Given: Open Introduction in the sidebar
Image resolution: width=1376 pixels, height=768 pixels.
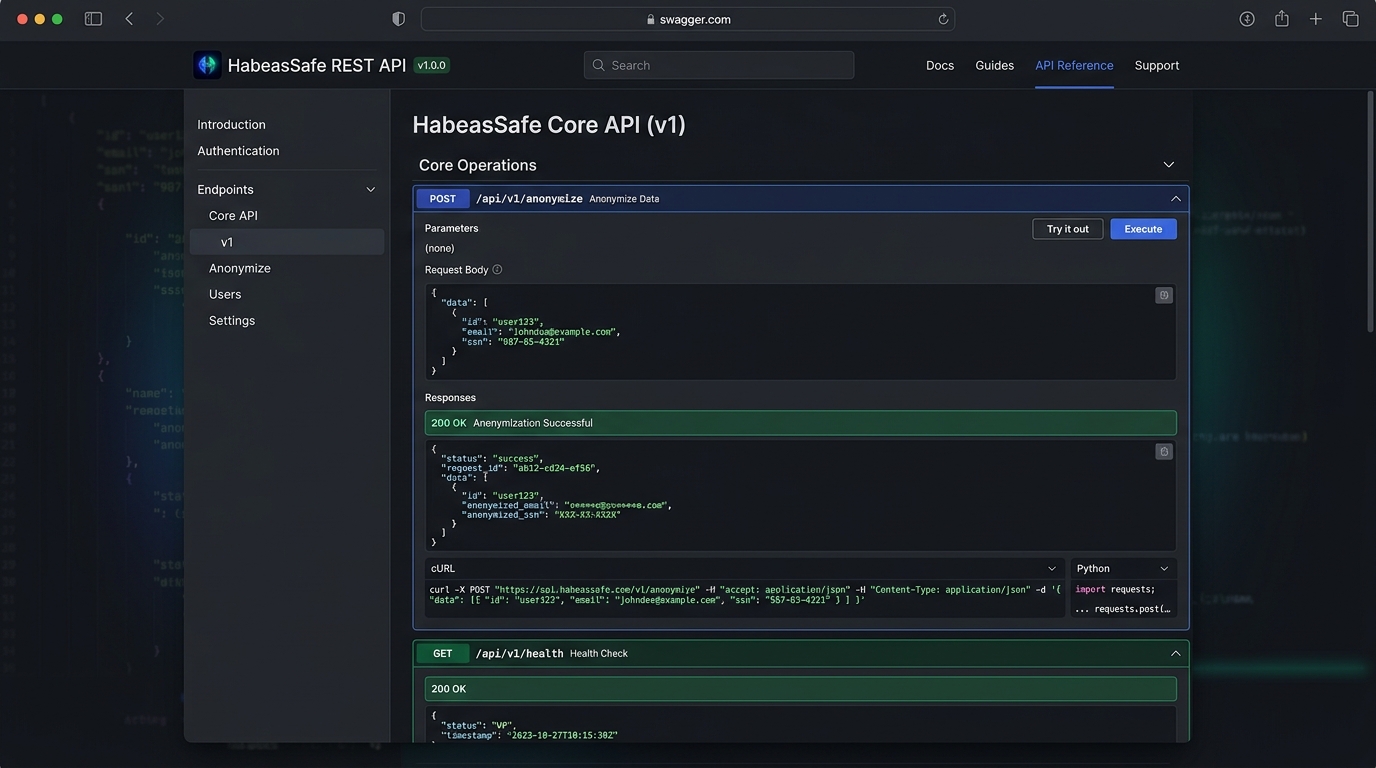Looking at the screenshot, I should 231,125.
